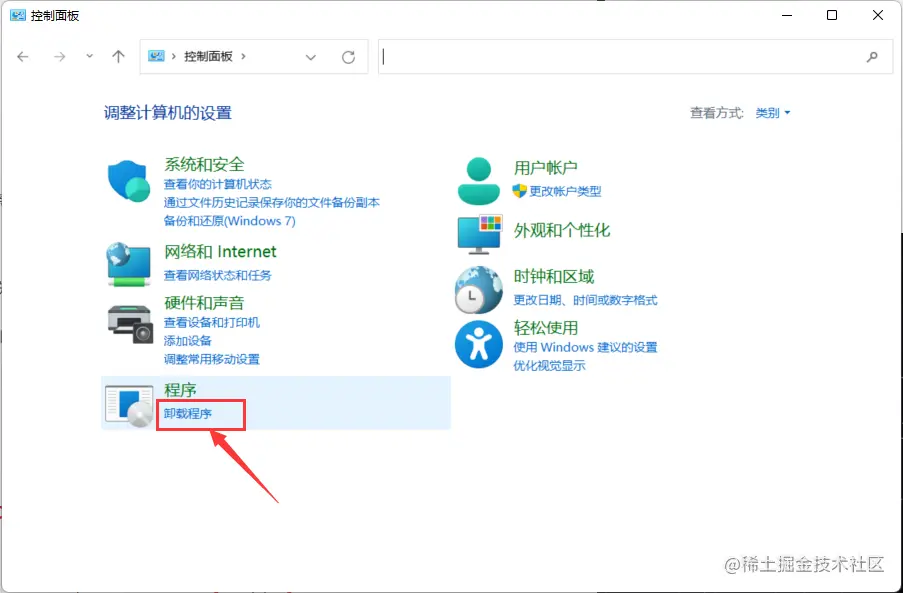
Task: Open the Appearance and Personalization monitor icon
Action: [x=480, y=234]
